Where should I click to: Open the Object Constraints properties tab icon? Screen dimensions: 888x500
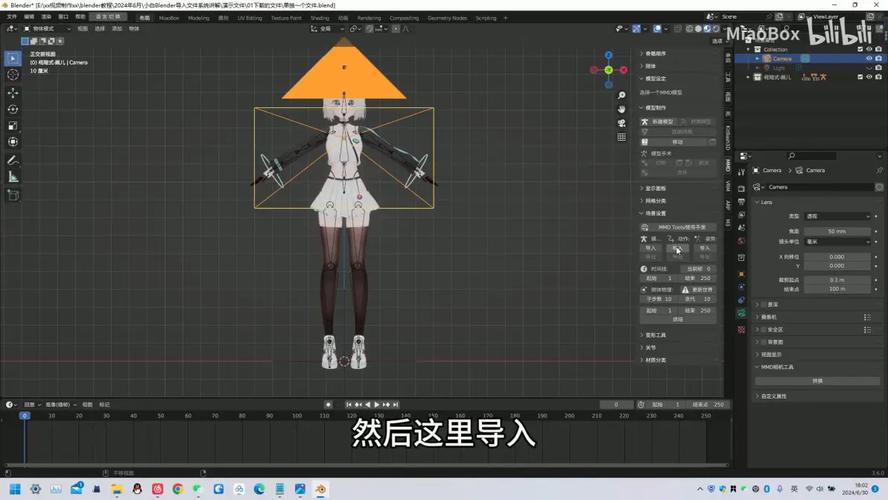[x=741, y=300]
